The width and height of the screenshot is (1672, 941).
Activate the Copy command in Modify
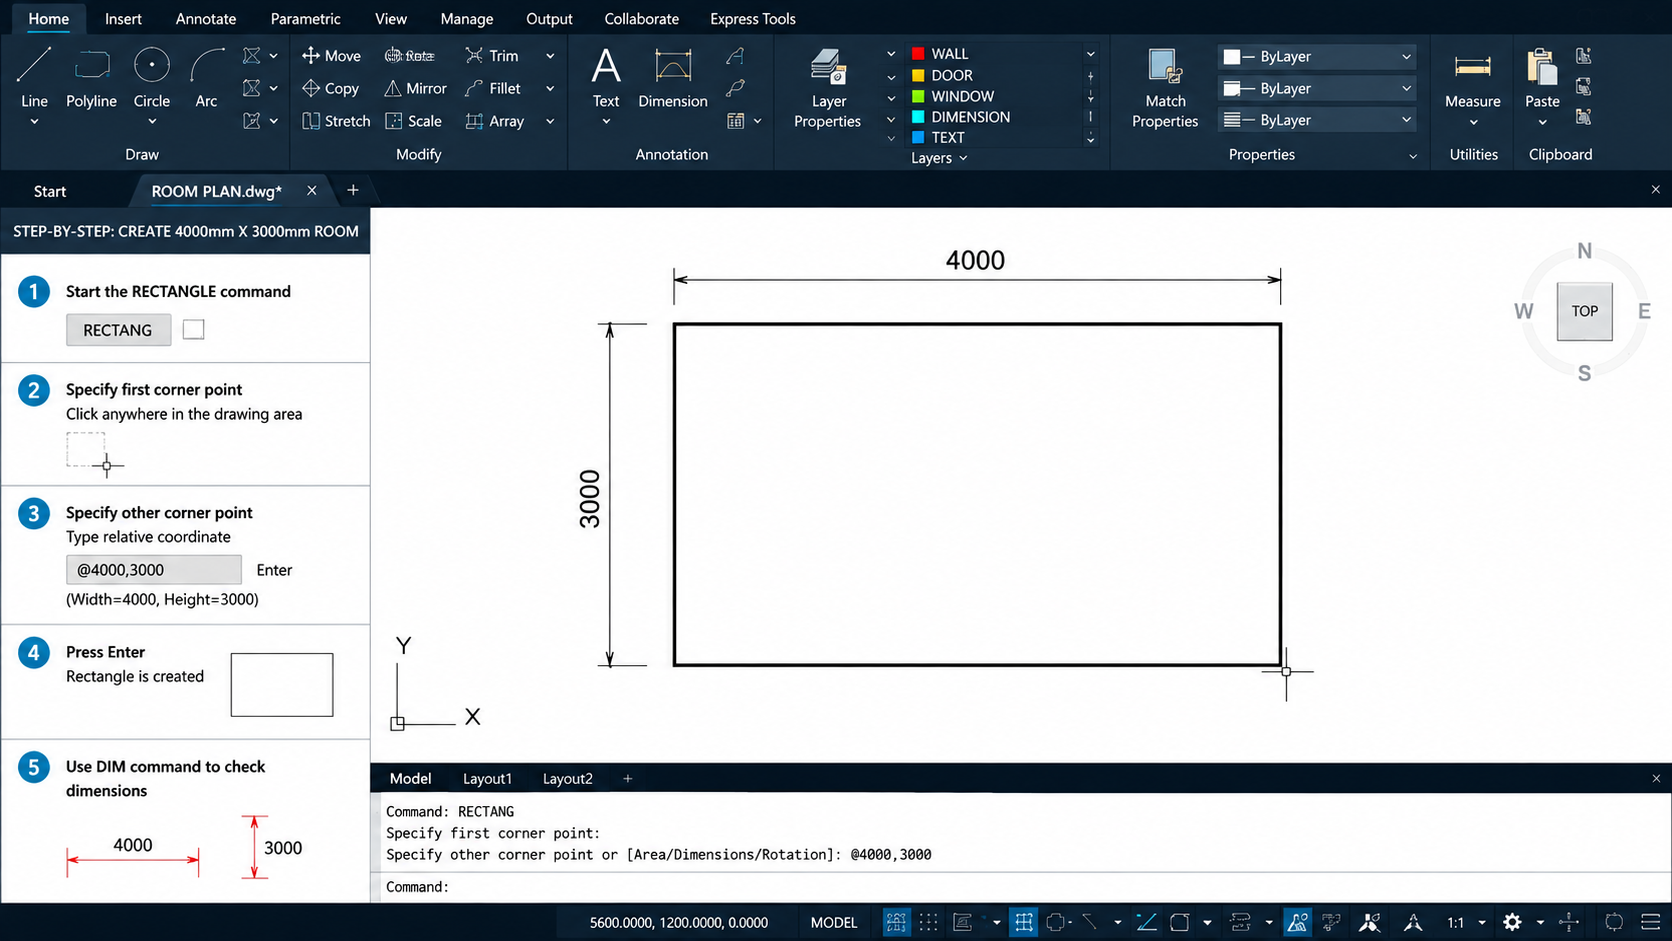[x=331, y=88]
